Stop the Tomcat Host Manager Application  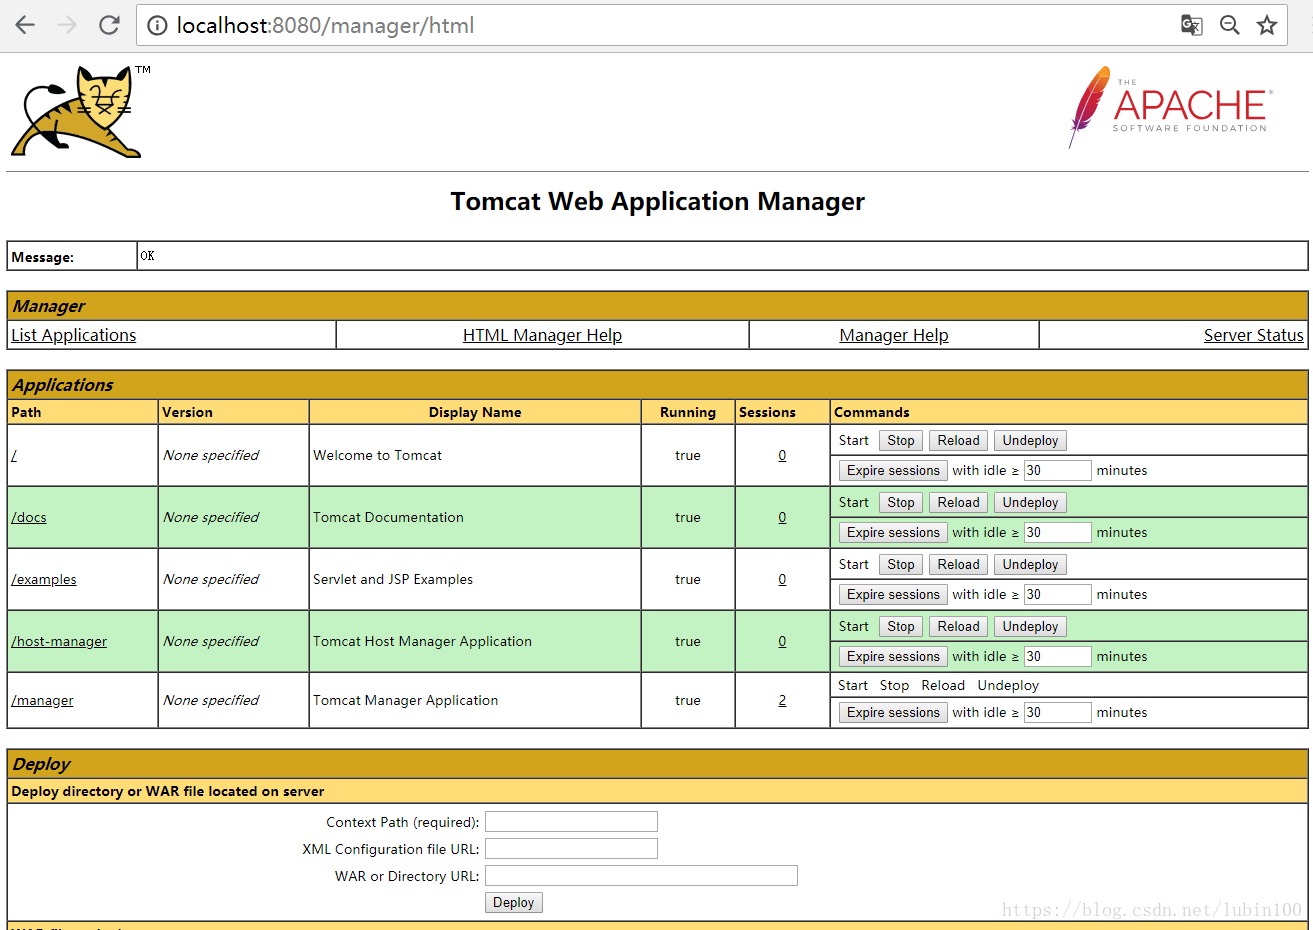coord(901,626)
